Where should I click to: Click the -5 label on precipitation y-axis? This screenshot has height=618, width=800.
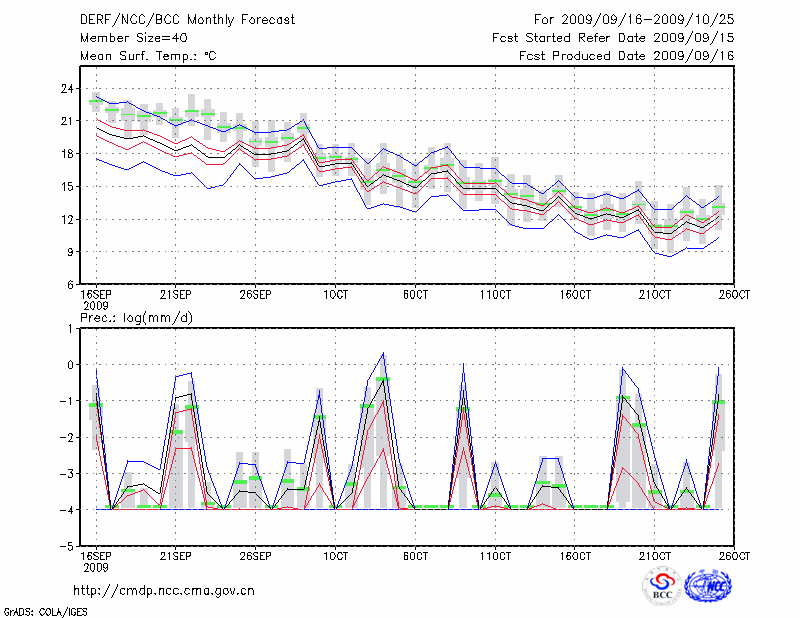click(67, 547)
